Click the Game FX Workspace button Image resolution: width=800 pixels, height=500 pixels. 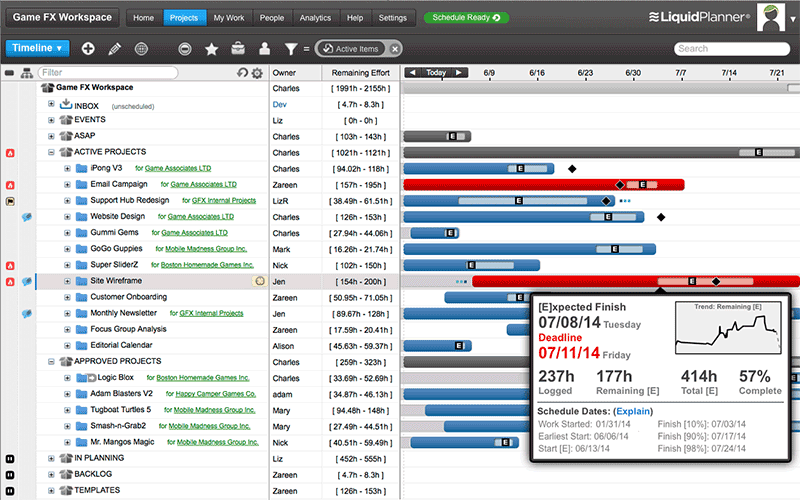tap(62, 17)
